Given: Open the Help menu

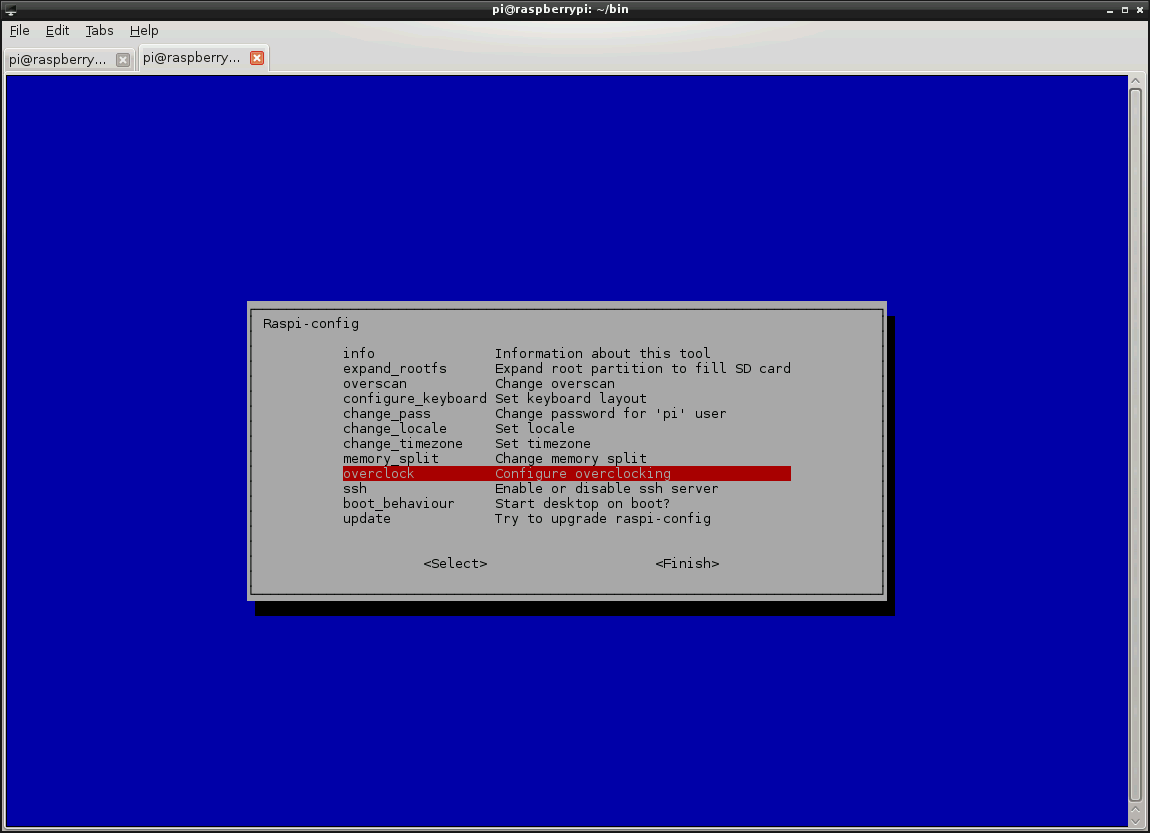Looking at the screenshot, I should [x=144, y=31].
